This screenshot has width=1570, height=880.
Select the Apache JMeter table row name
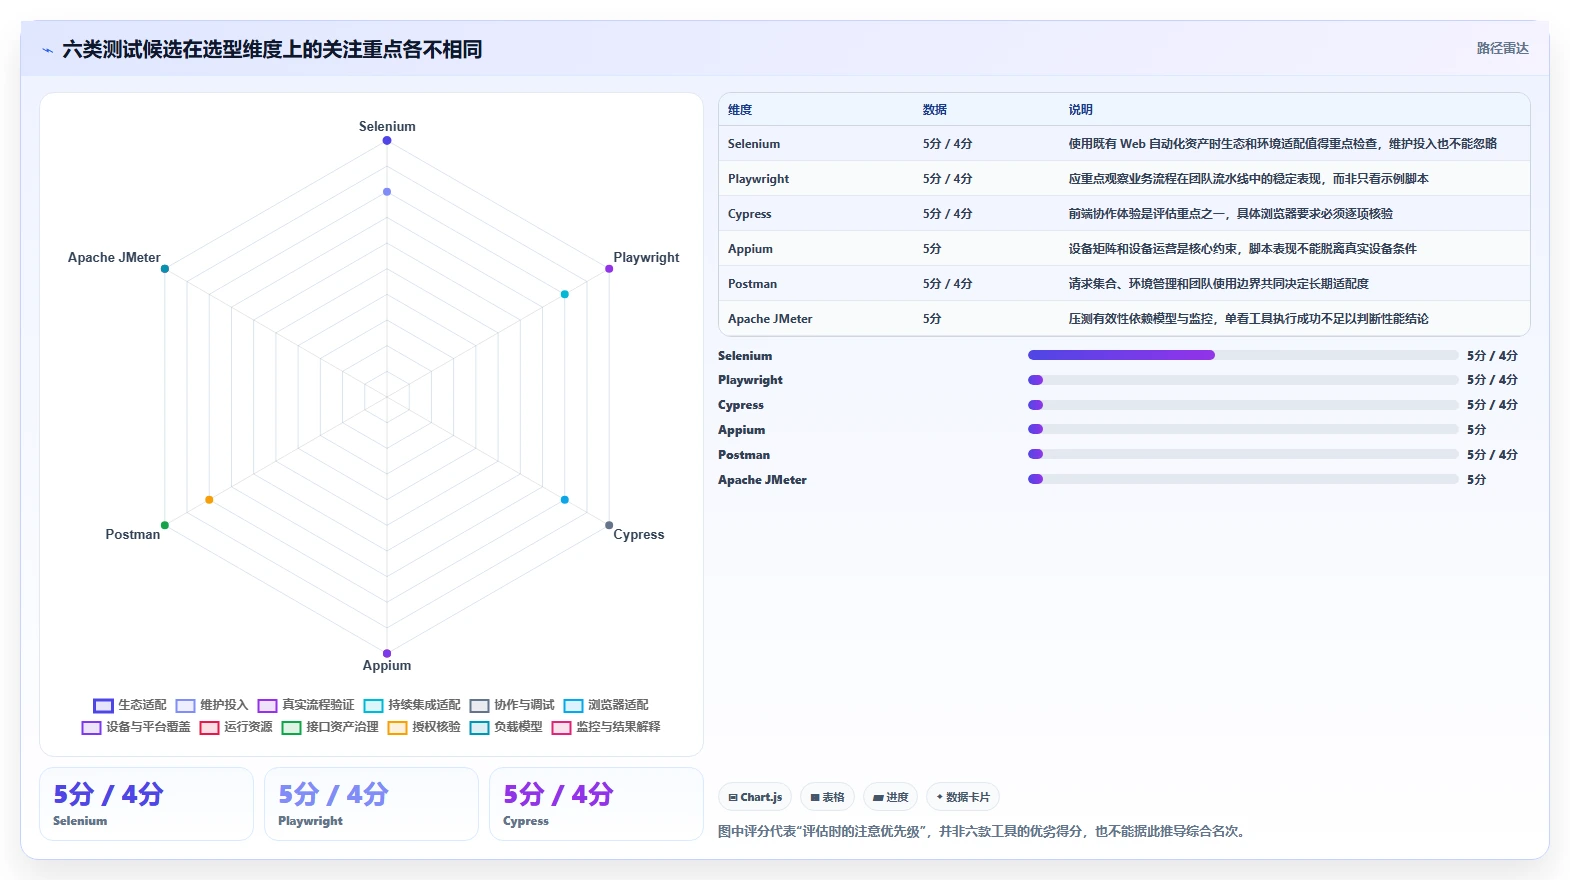[x=770, y=319]
